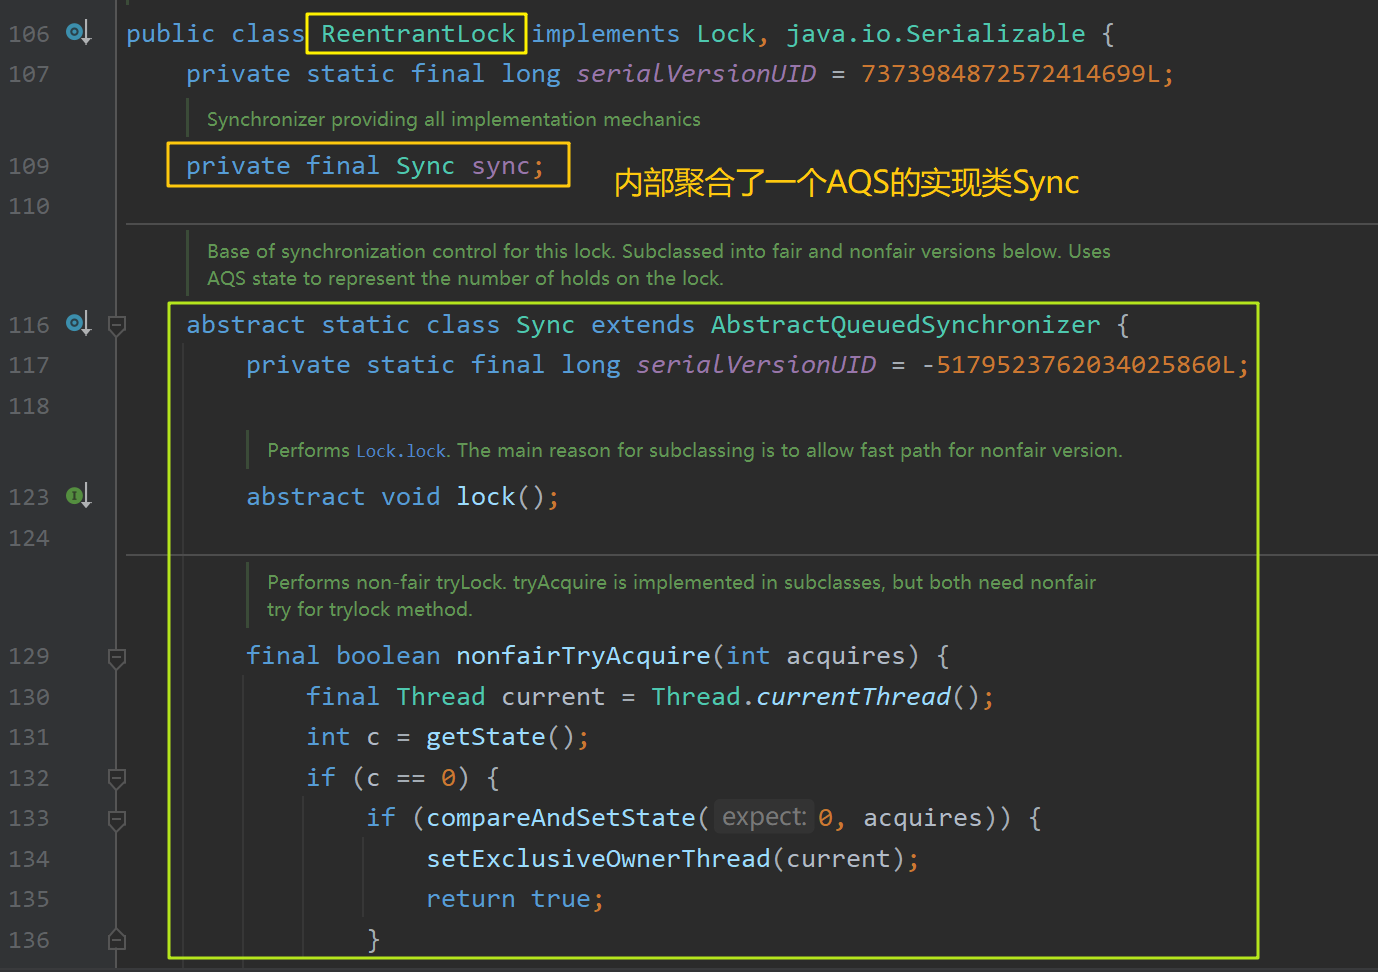Click the Lock.lock link in the doc comment
Viewport: 1378px width, 972px height.
[401, 451]
